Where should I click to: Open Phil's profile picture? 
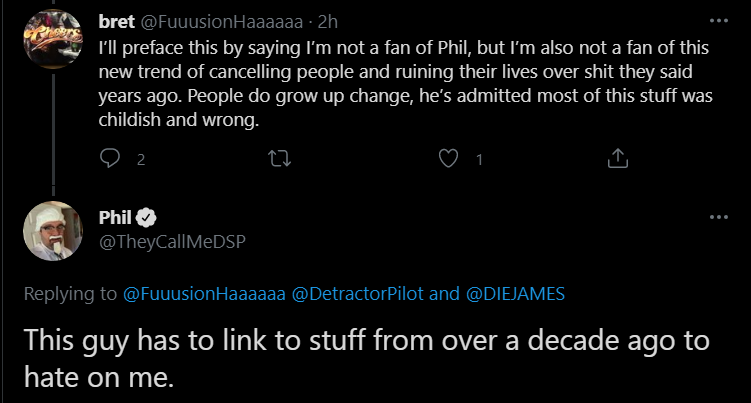[53, 231]
